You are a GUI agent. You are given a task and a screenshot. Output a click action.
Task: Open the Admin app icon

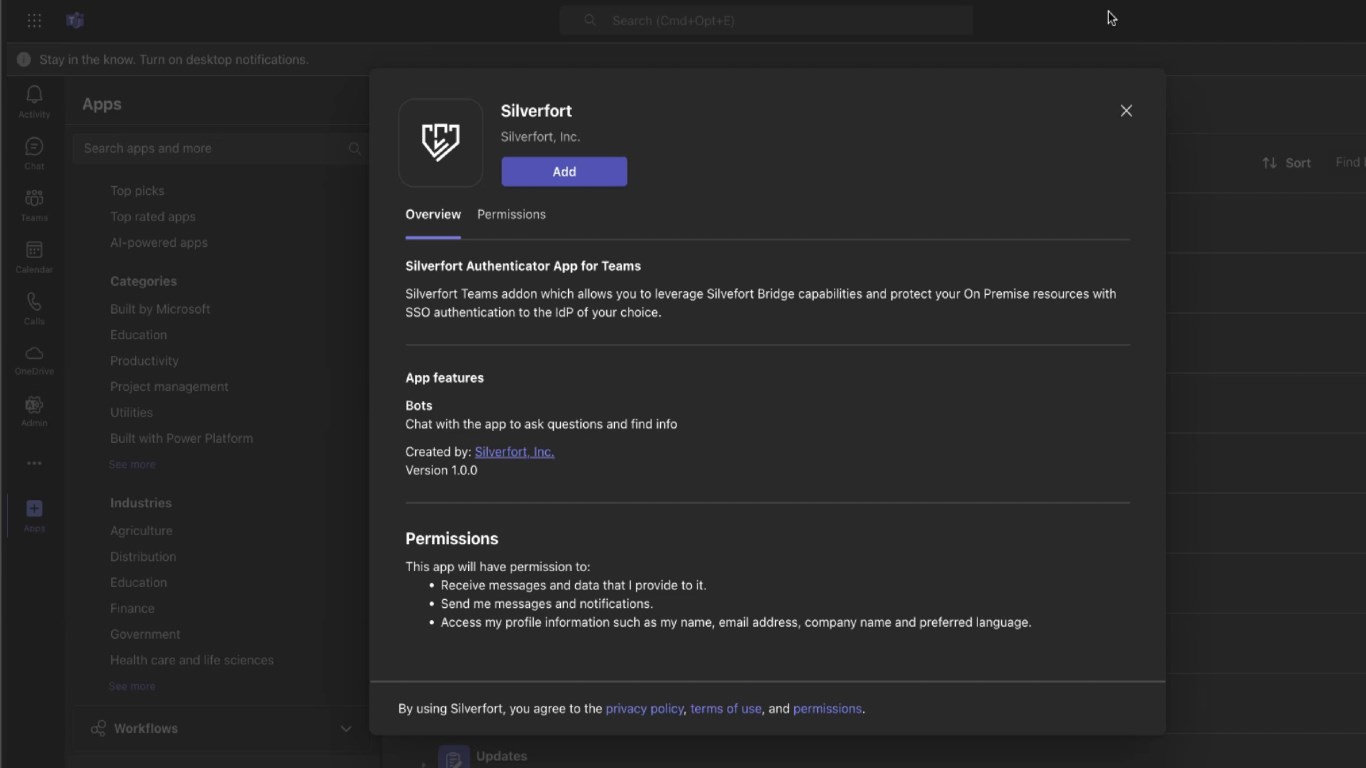coord(34,406)
